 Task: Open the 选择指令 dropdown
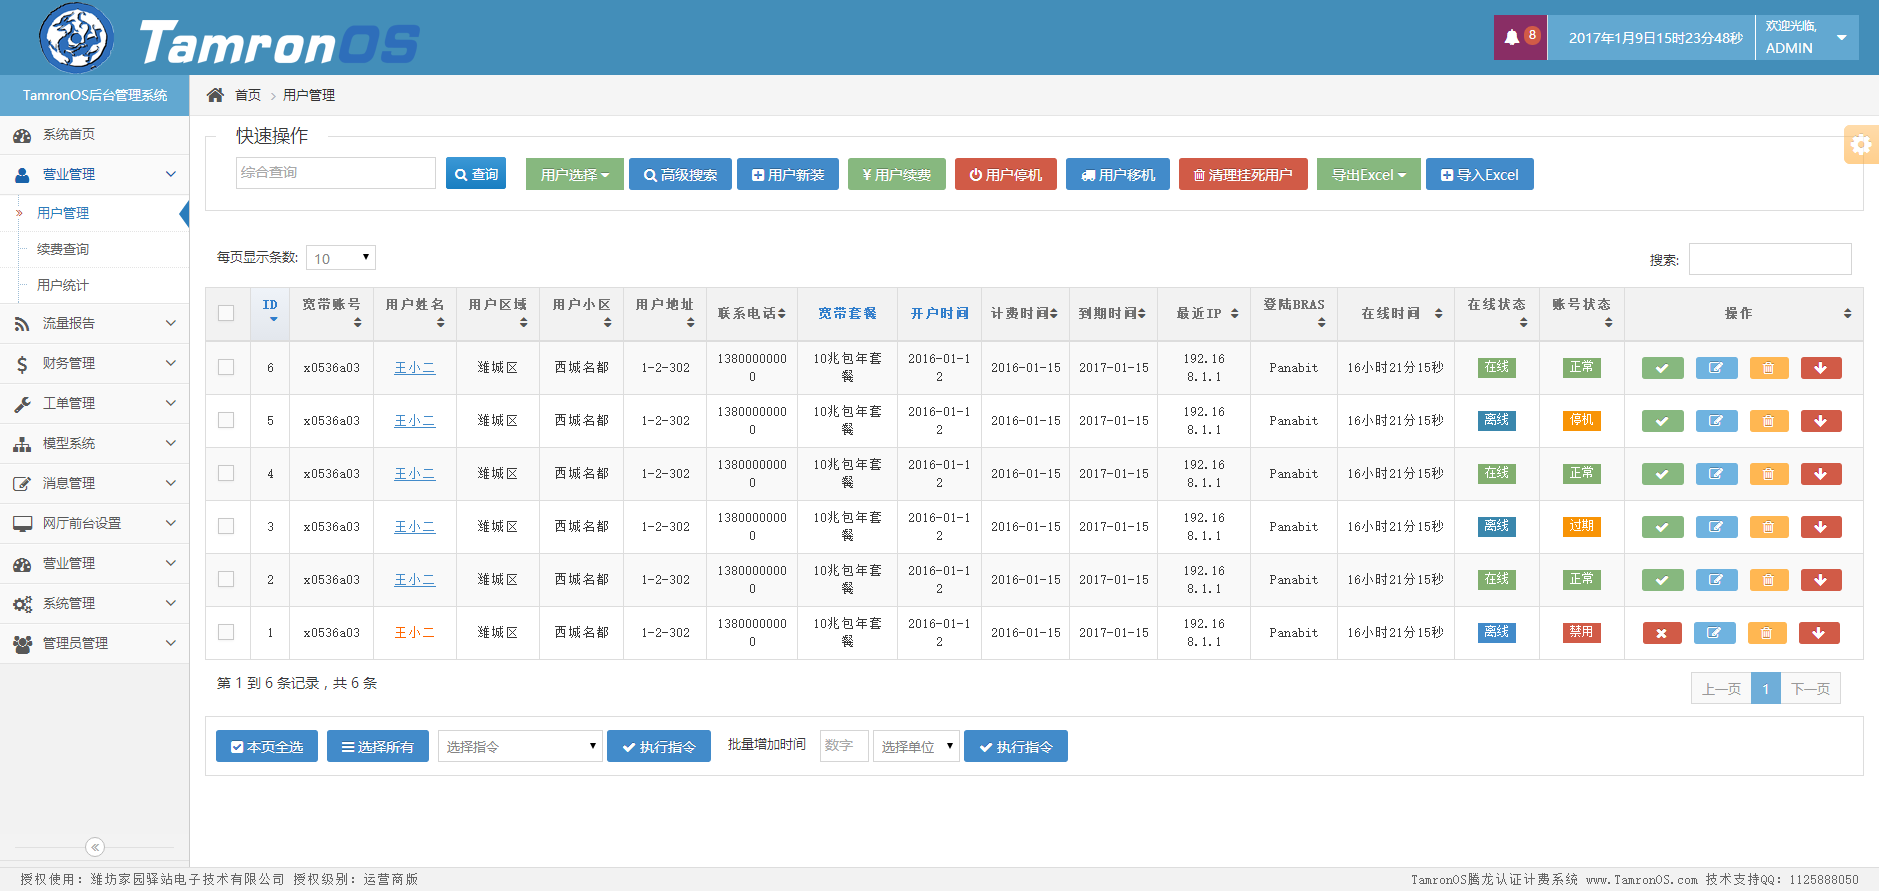[520, 746]
